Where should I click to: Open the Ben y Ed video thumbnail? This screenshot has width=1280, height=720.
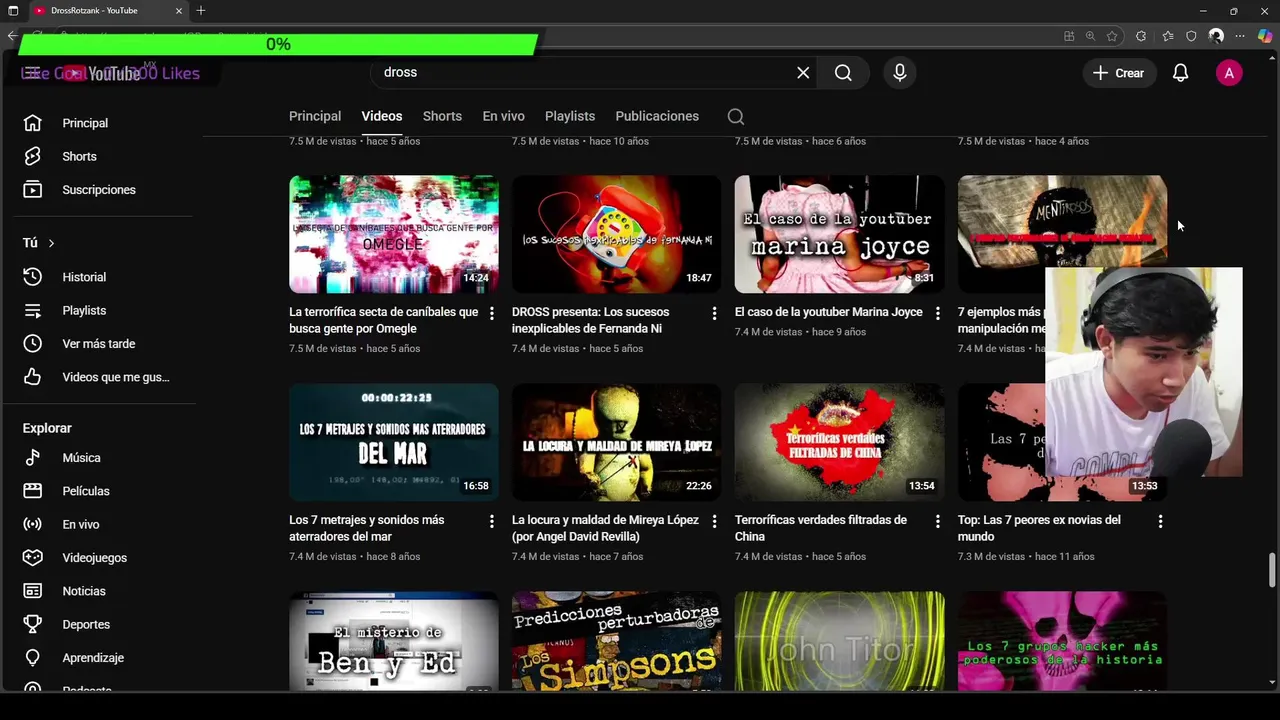click(x=394, y=641)
